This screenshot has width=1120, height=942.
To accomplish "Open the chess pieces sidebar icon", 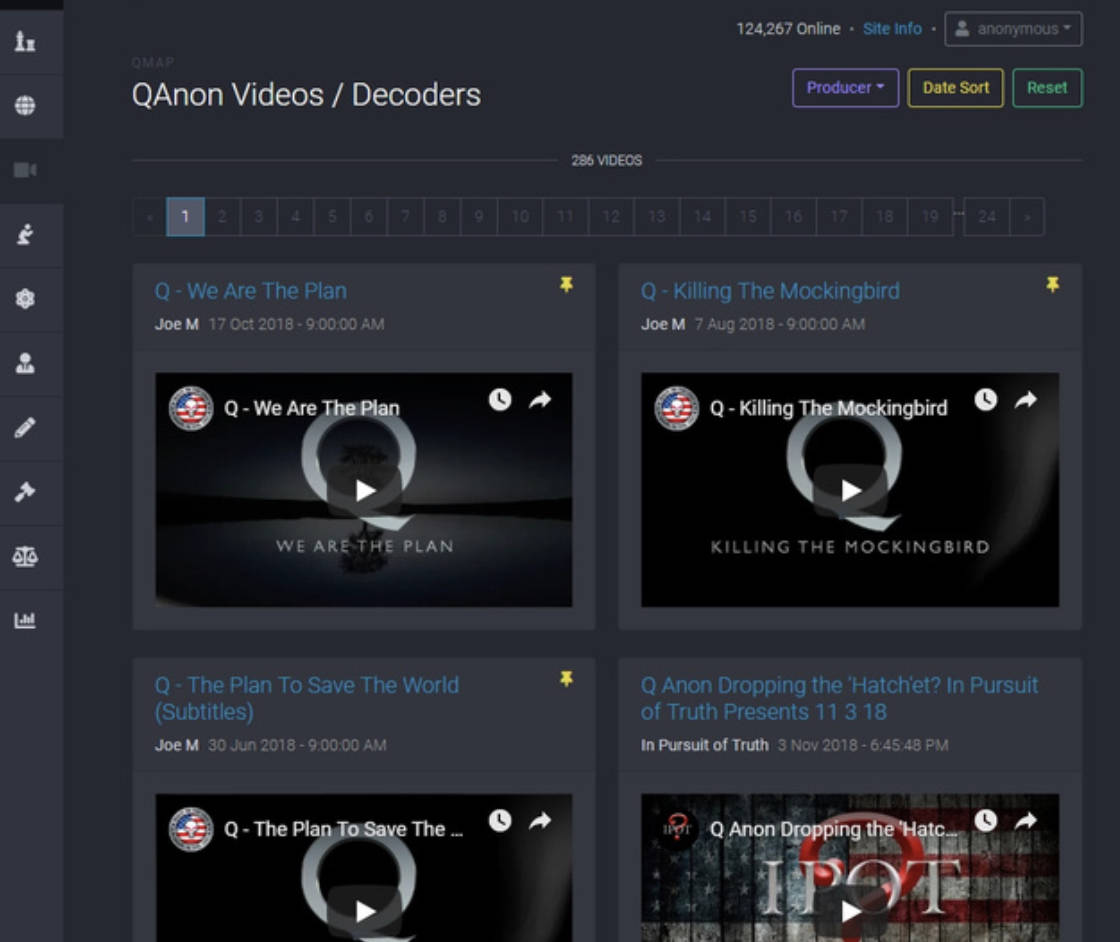I will pyautogui.click(x=25, y=41).
